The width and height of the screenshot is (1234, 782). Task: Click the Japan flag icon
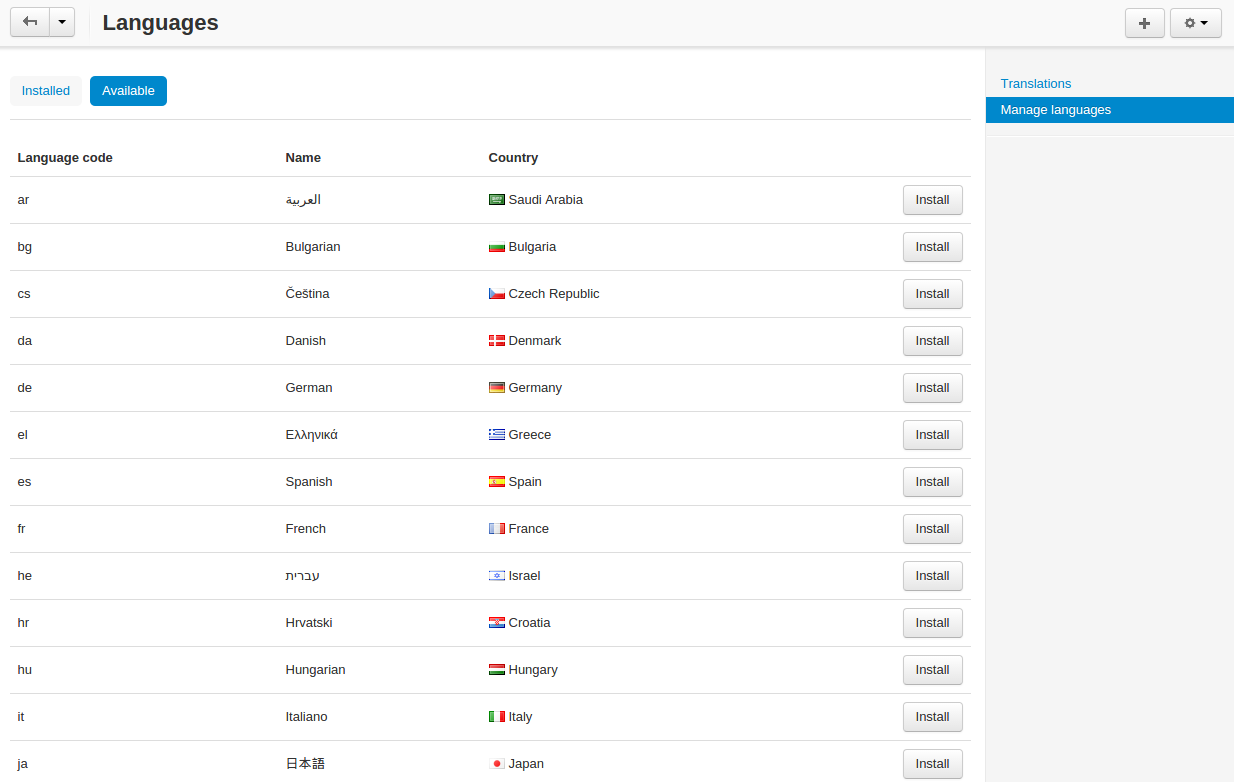497,764
